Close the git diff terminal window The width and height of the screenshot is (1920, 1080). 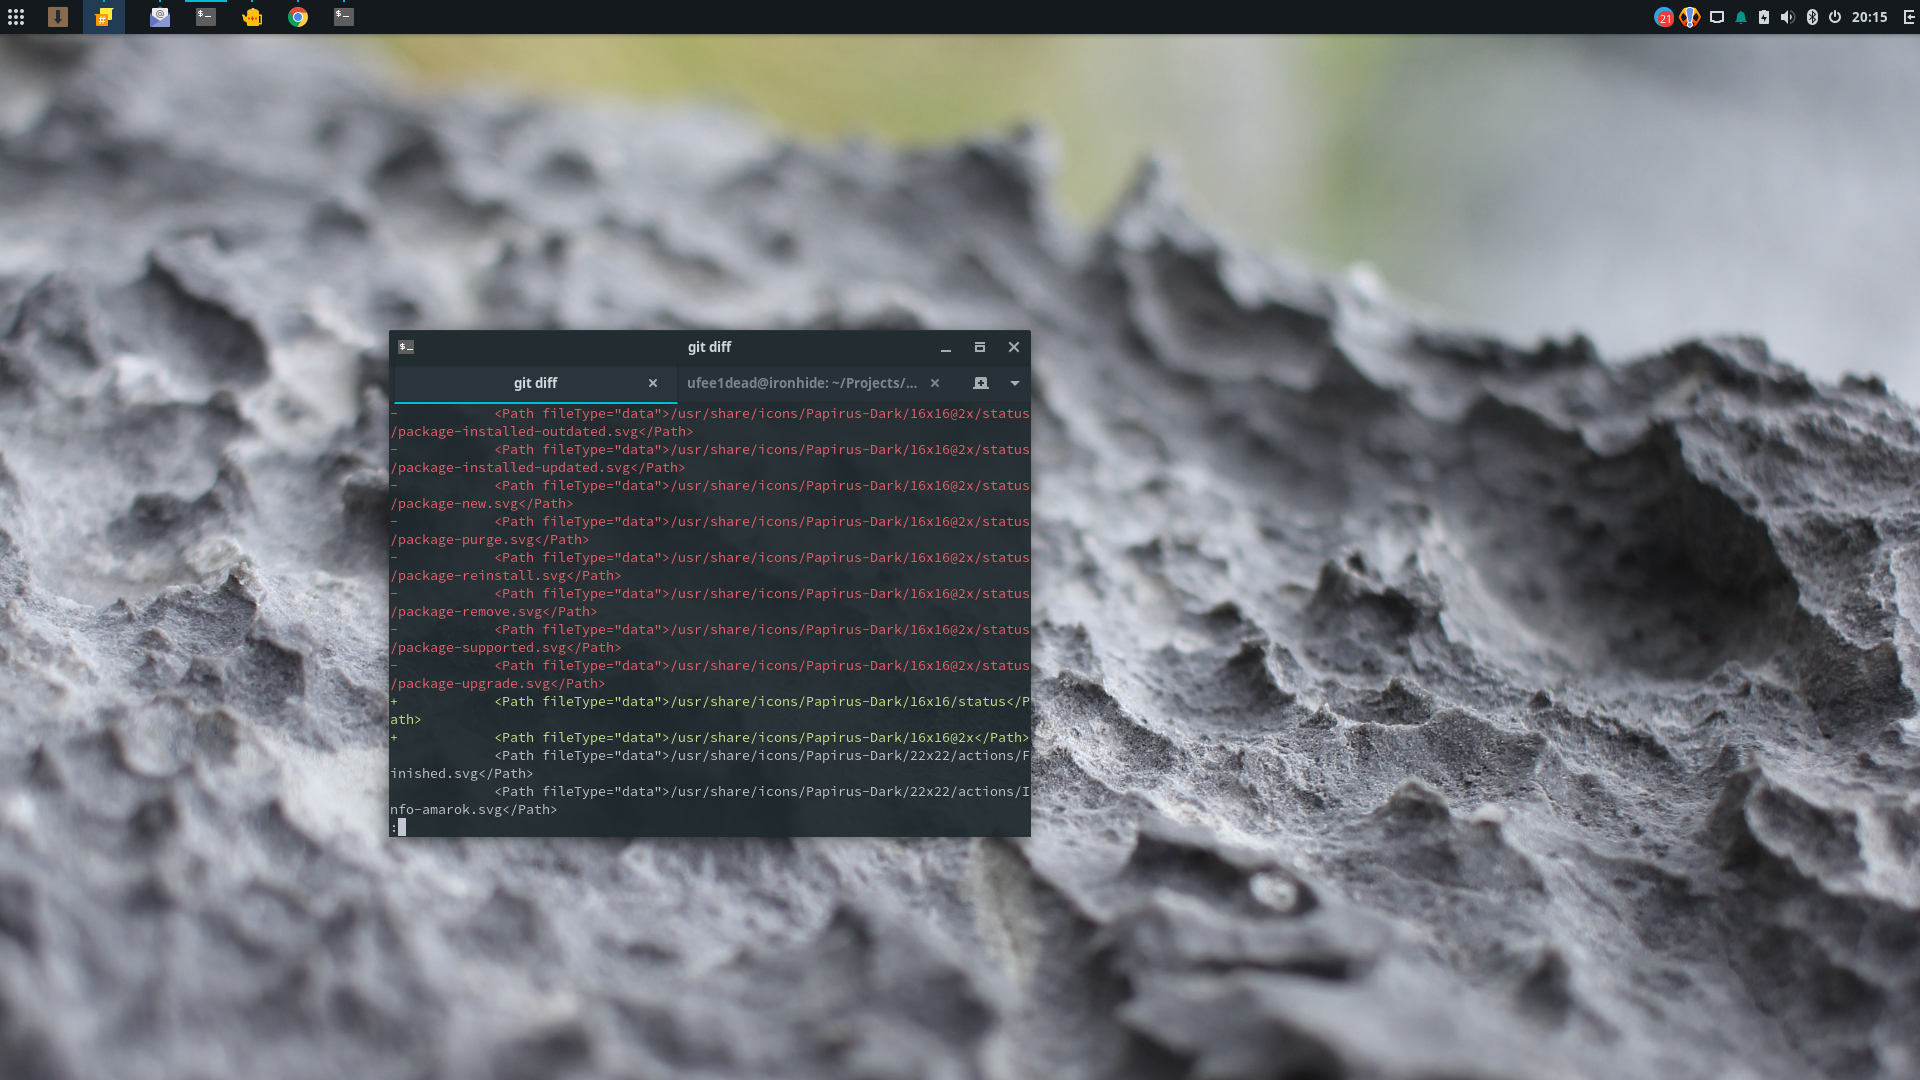(1014, 347)
